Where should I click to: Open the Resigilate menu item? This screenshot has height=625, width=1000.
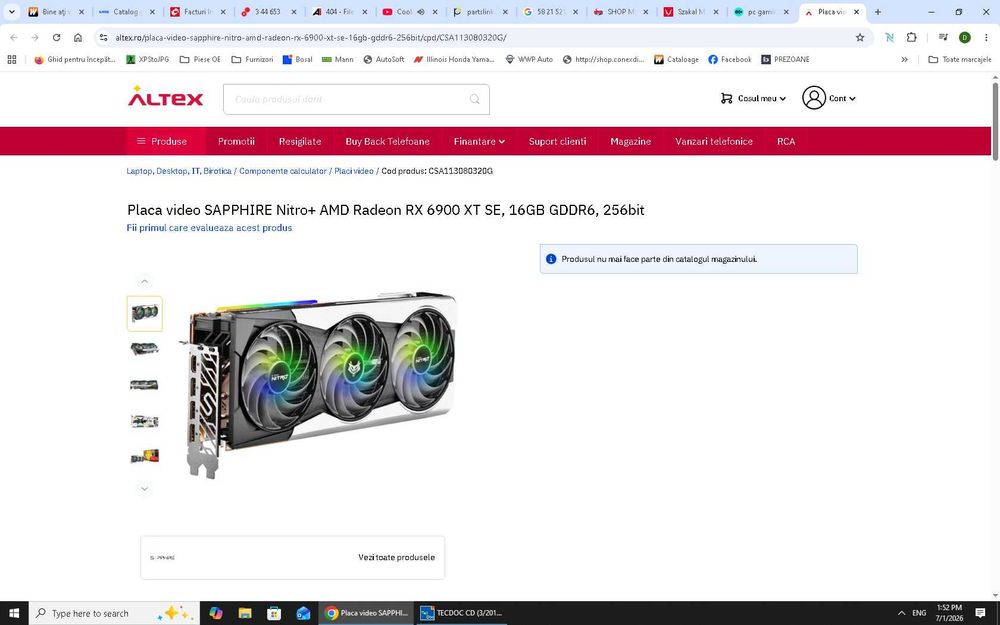(x=300, y=142)
